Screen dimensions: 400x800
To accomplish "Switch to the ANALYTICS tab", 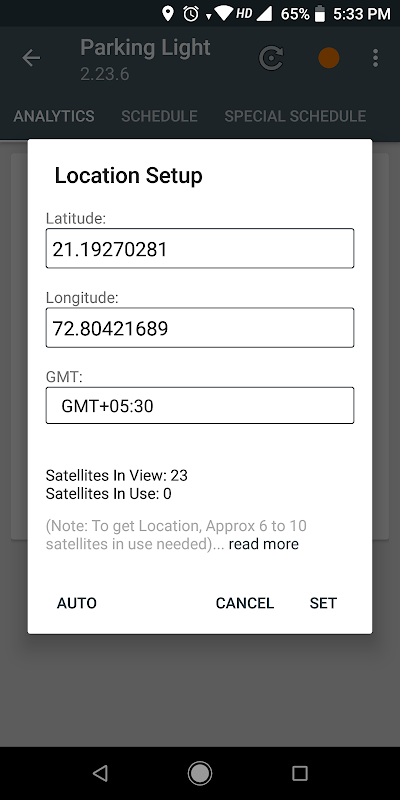I will coord(54,116).
